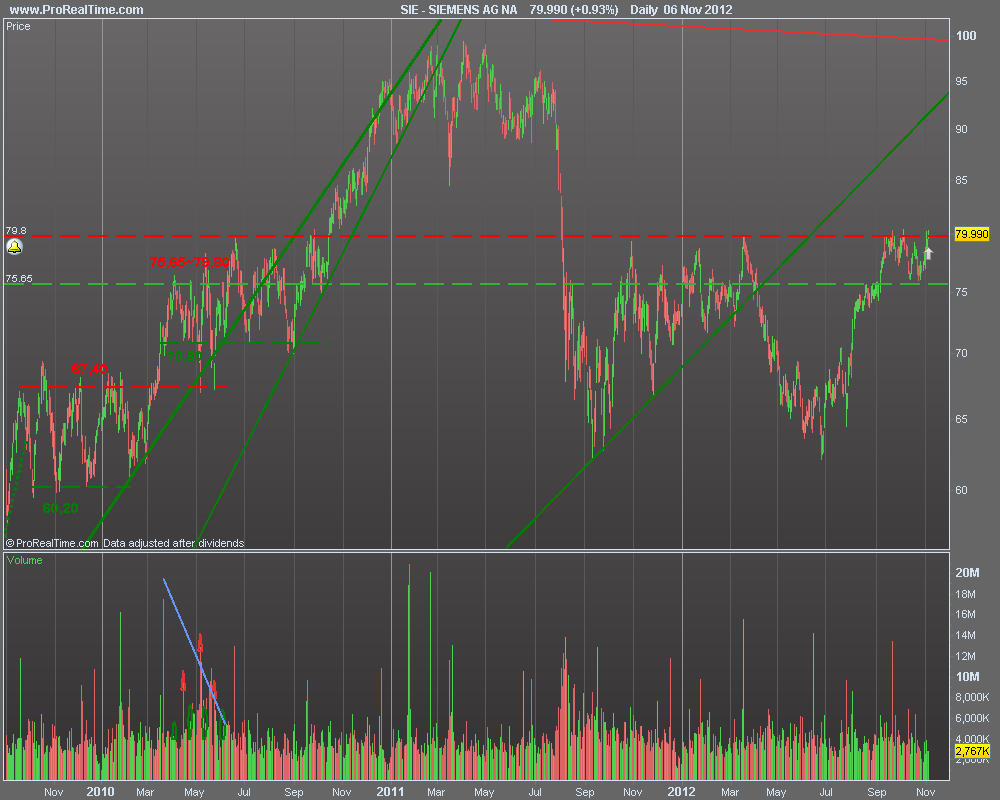Screen dimensions: 1000x800
Task: Click the alert bell icon at 79.8
Action: coord(14,247)
